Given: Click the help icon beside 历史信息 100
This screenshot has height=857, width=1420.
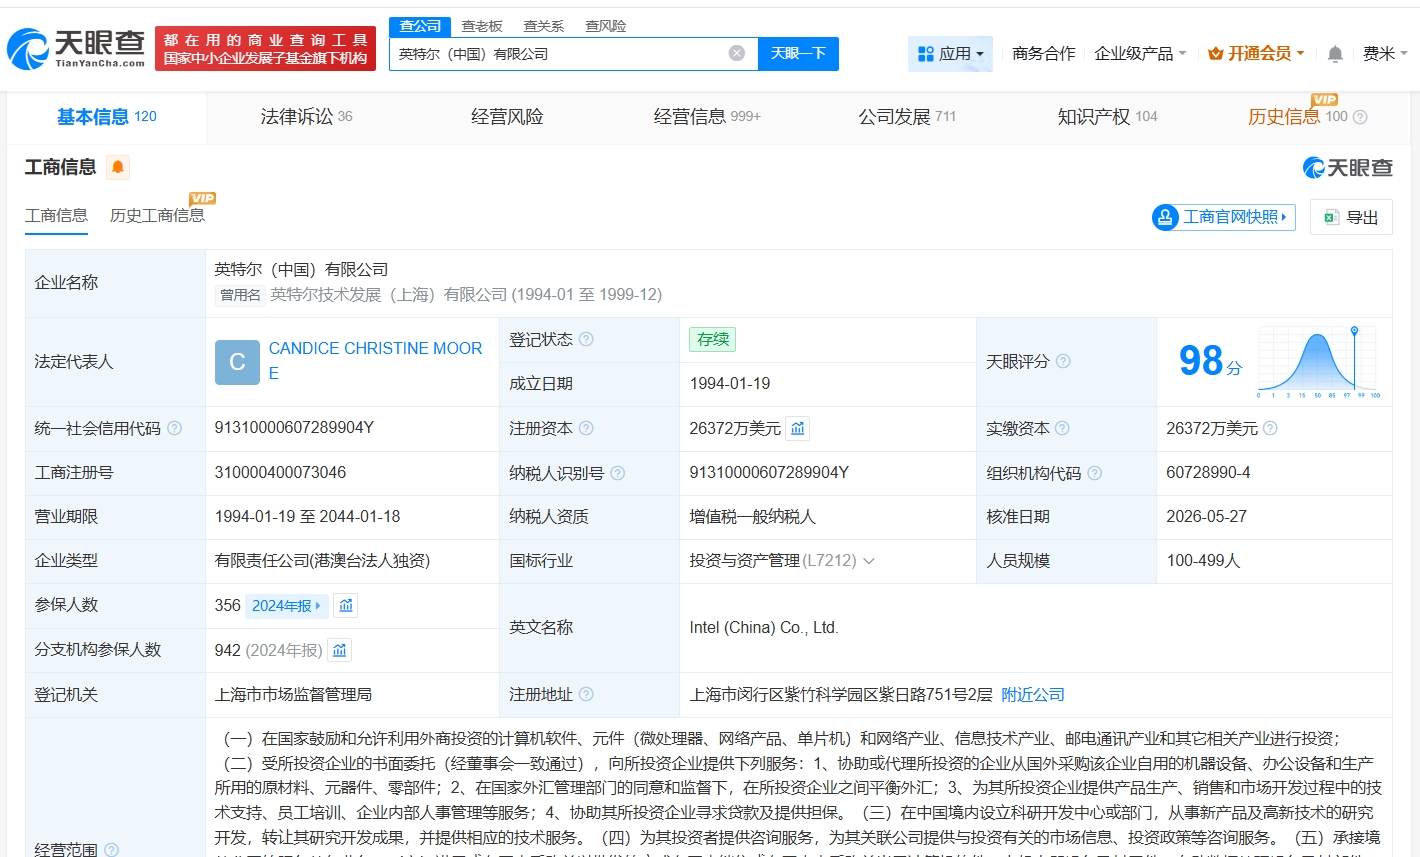Looking at the screenshot, I should (x=1360, y=117).
